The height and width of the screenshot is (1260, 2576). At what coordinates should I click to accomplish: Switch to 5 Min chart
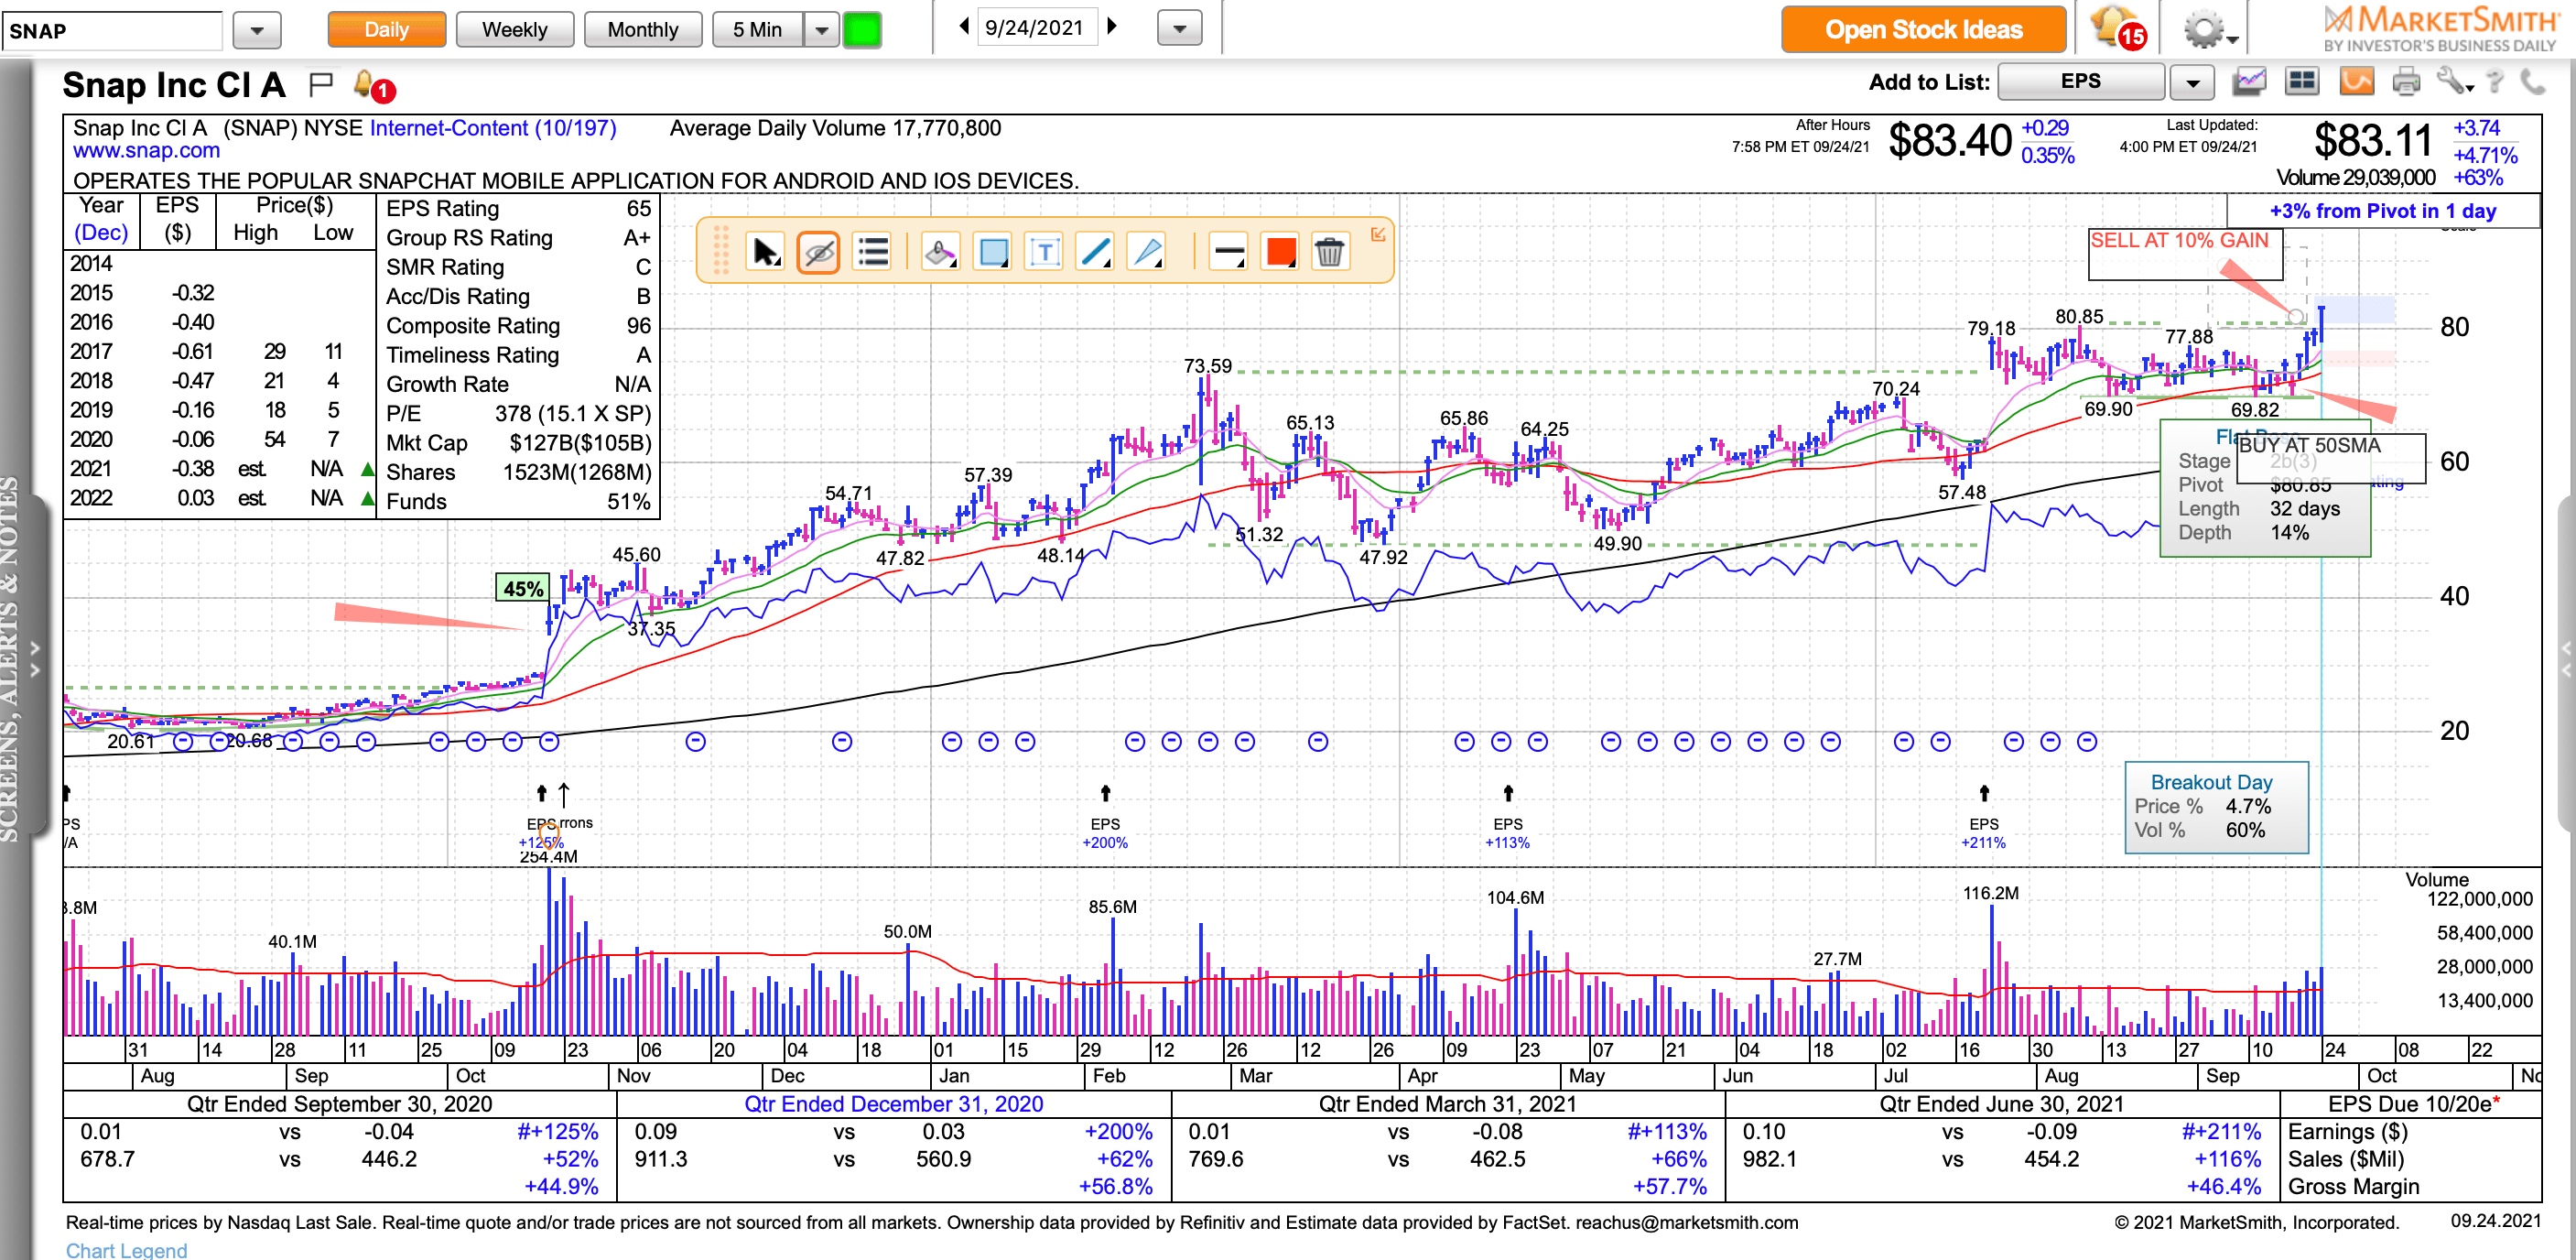point(757,29)
